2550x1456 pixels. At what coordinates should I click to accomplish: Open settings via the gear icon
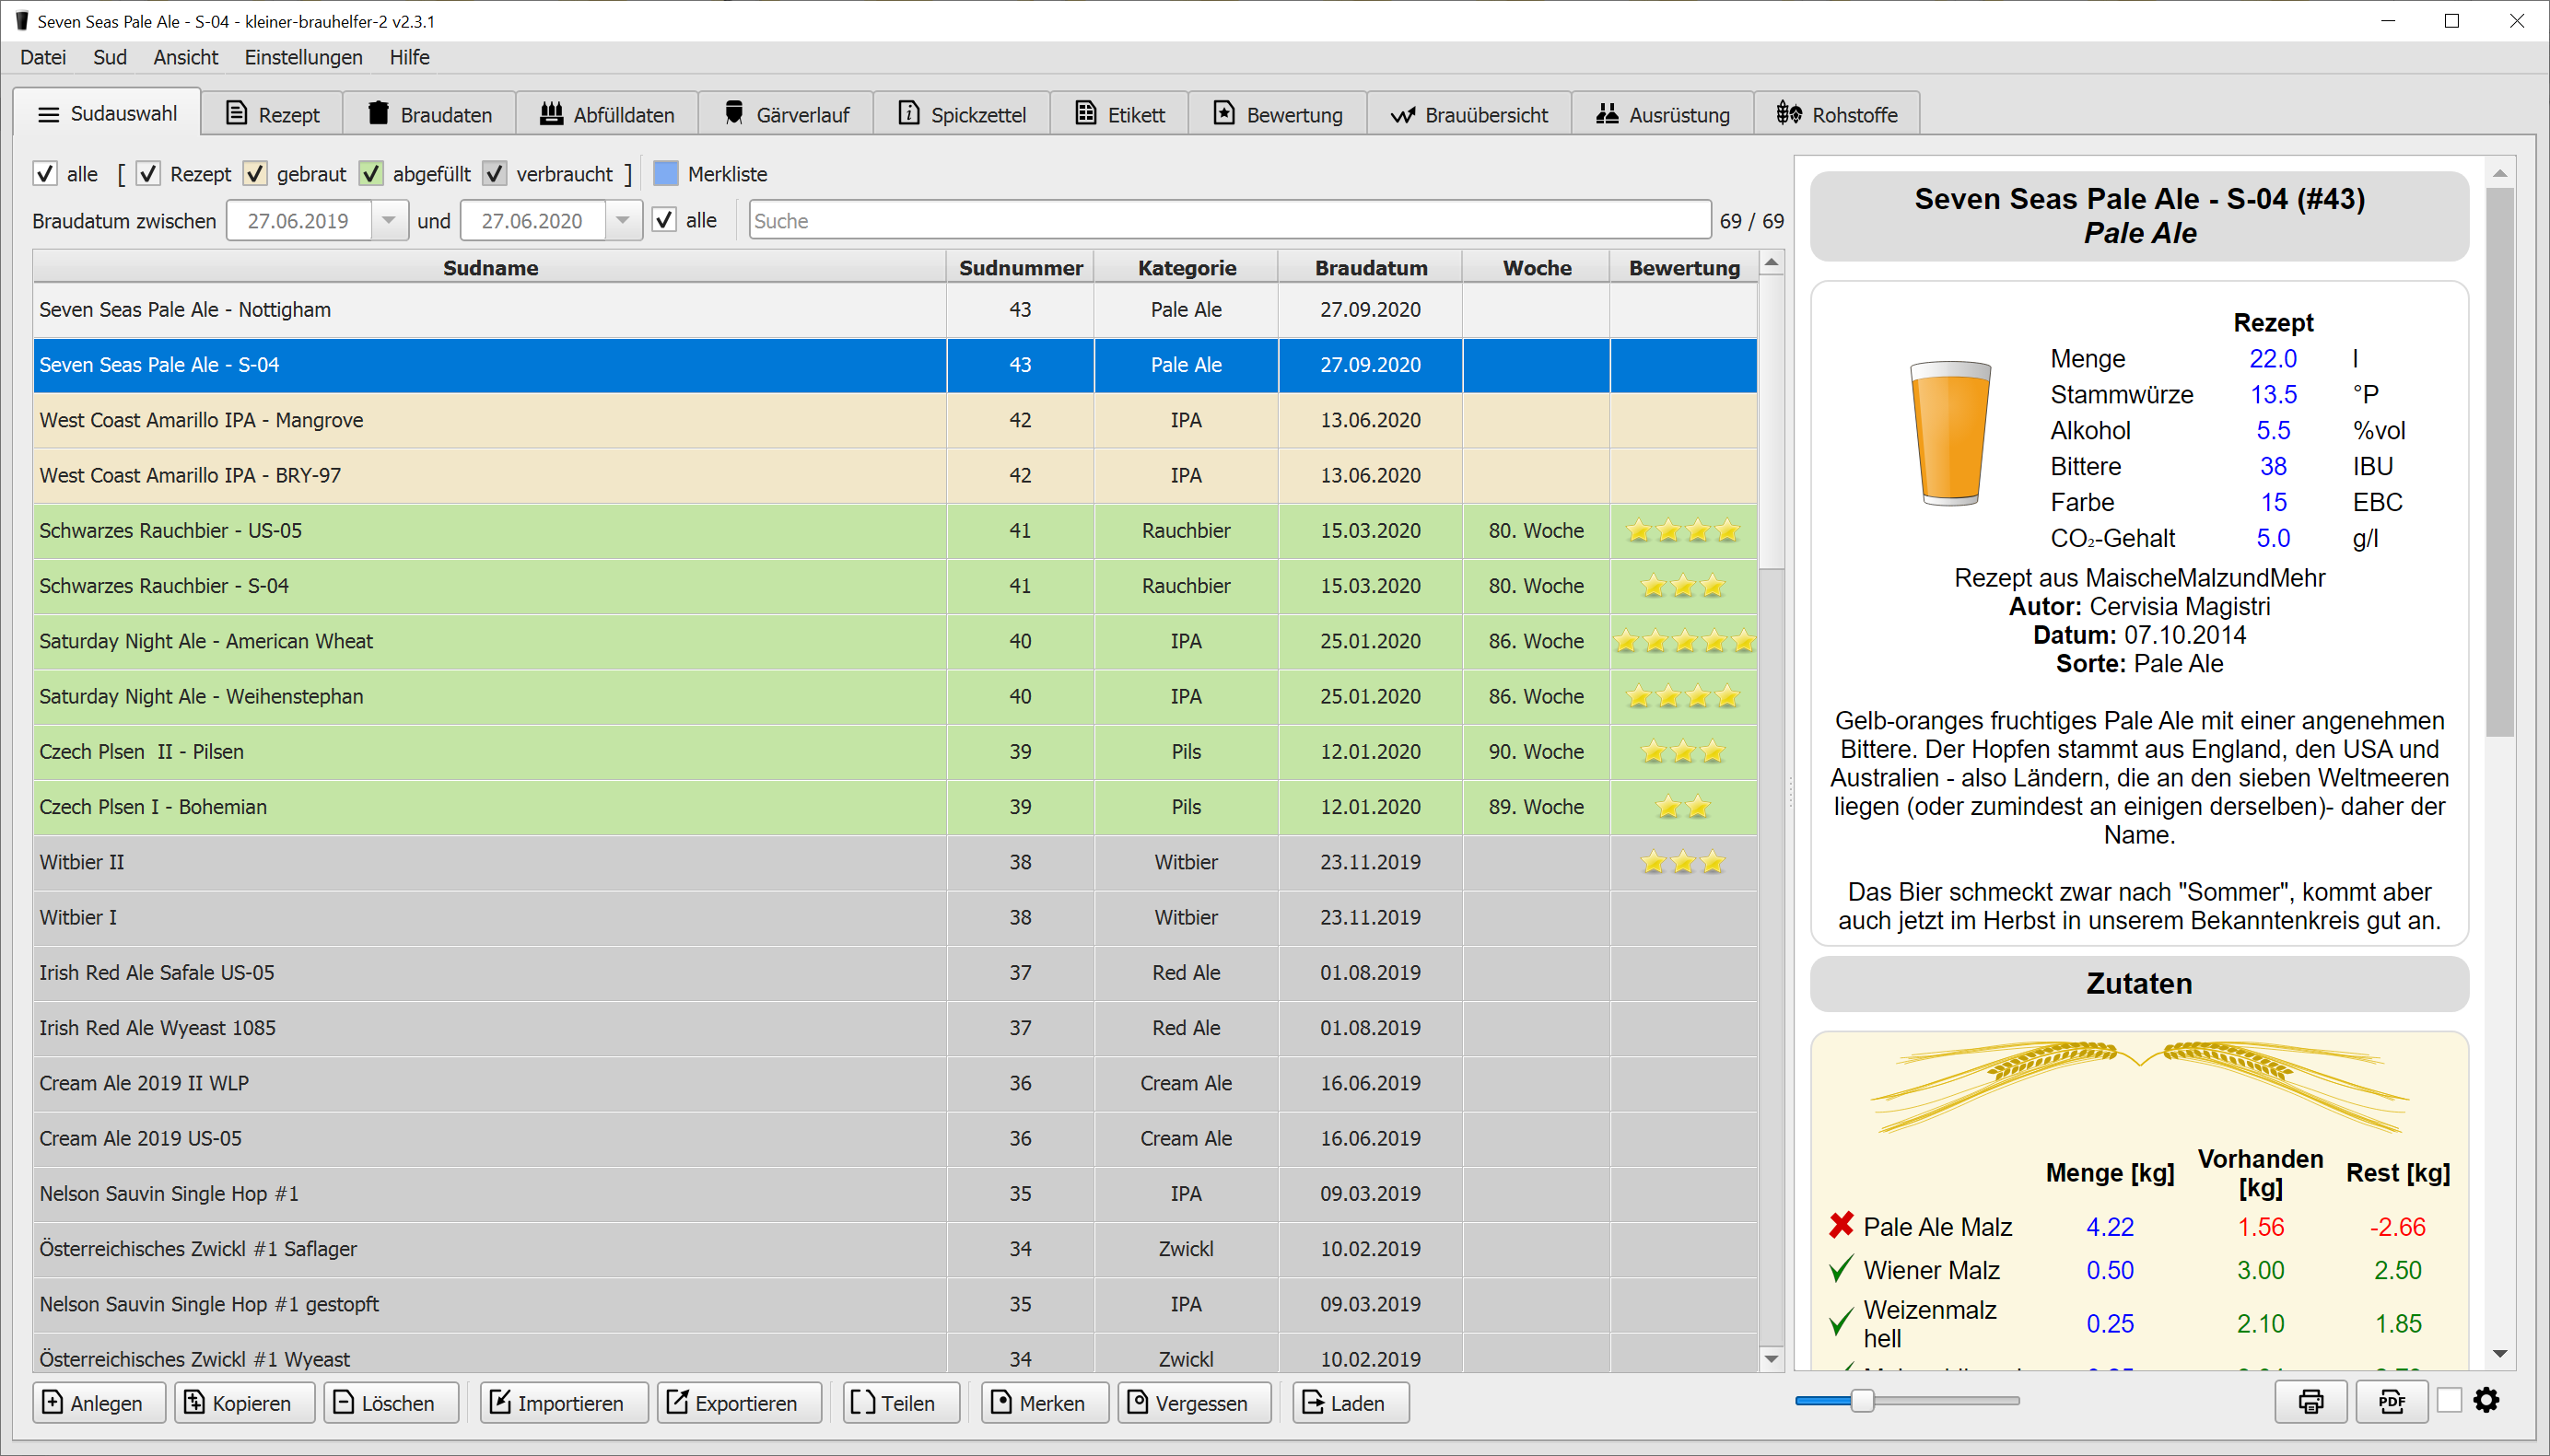tap(2486, 1401)
